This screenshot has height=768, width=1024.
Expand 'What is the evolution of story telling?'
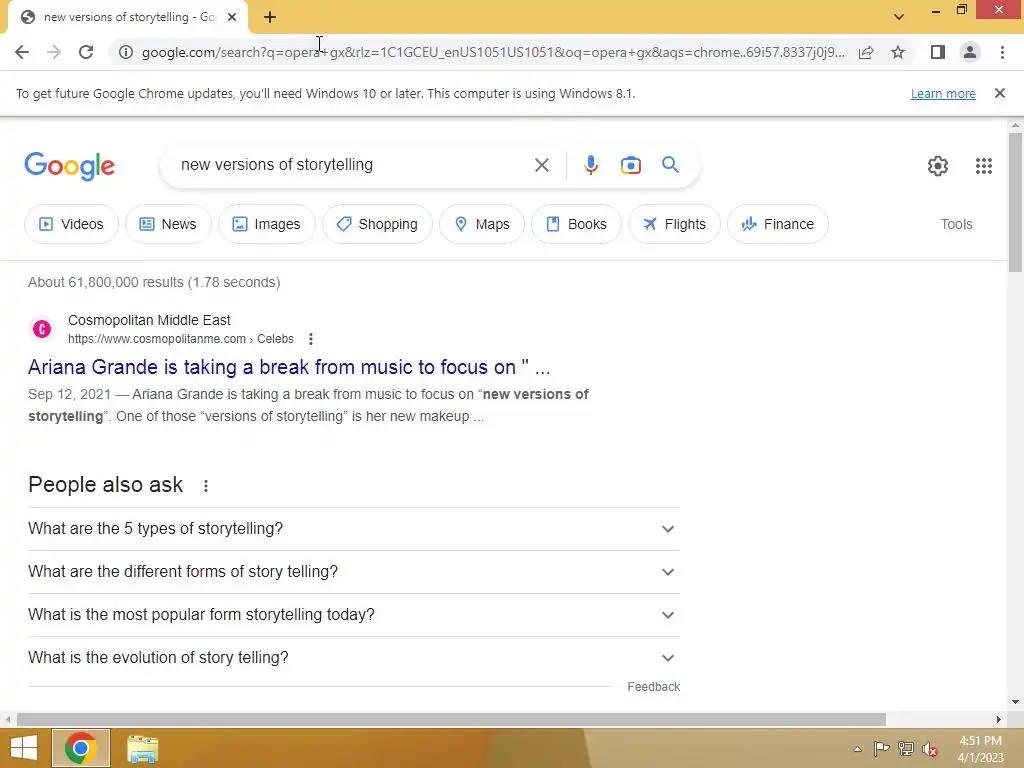(x=353, y=658)
